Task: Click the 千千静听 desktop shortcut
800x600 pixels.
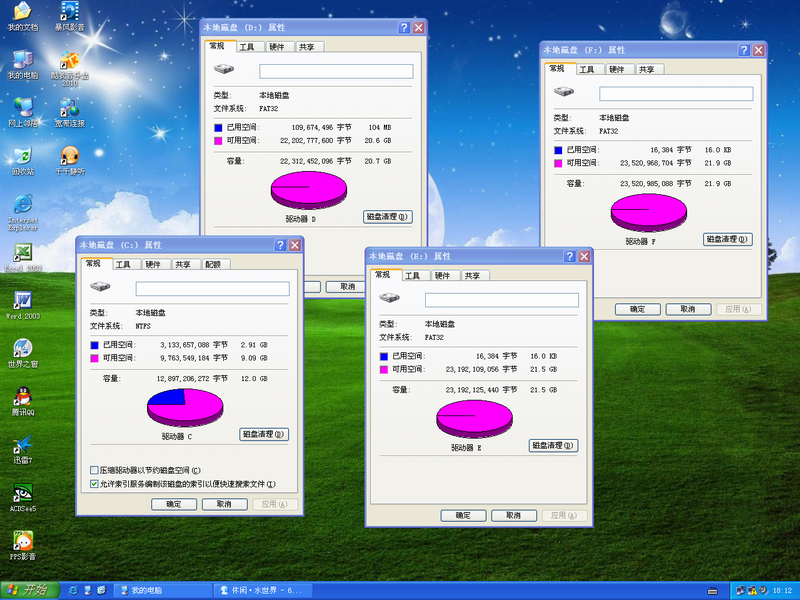Action: 70,161
